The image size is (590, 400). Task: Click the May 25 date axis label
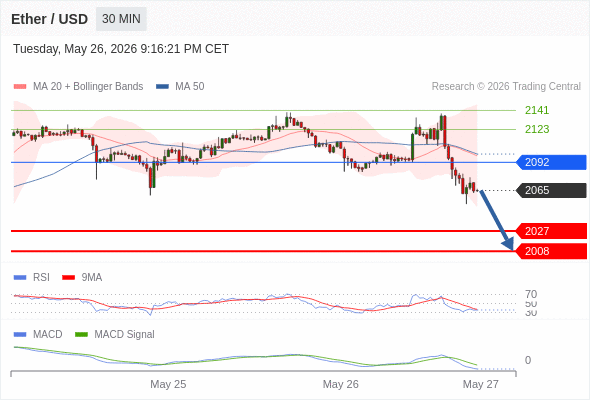(x=168, y=384)
